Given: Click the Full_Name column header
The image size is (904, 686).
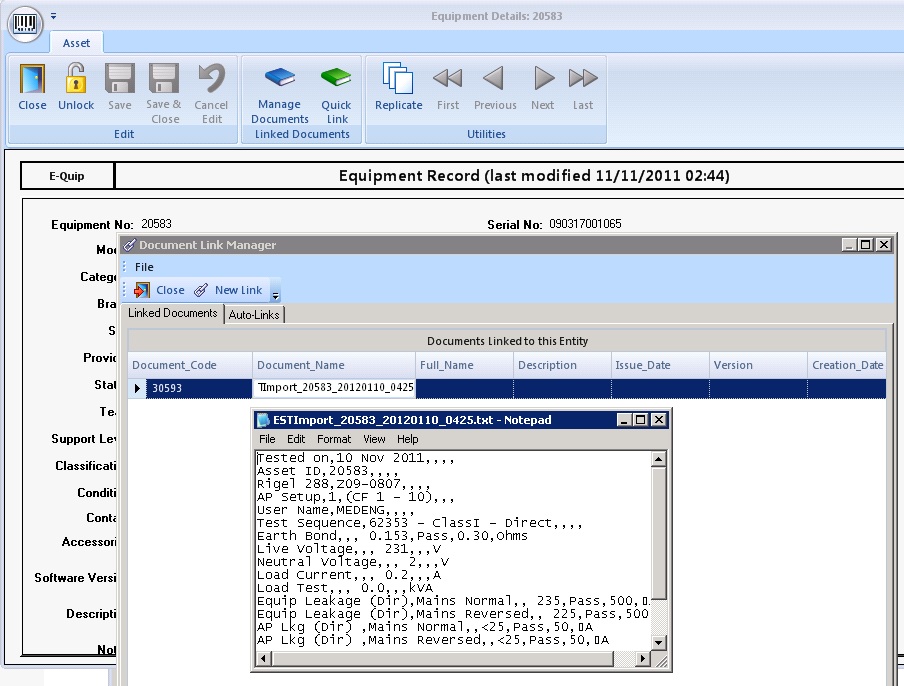Looking at the screenshot, I should (464, 365).
